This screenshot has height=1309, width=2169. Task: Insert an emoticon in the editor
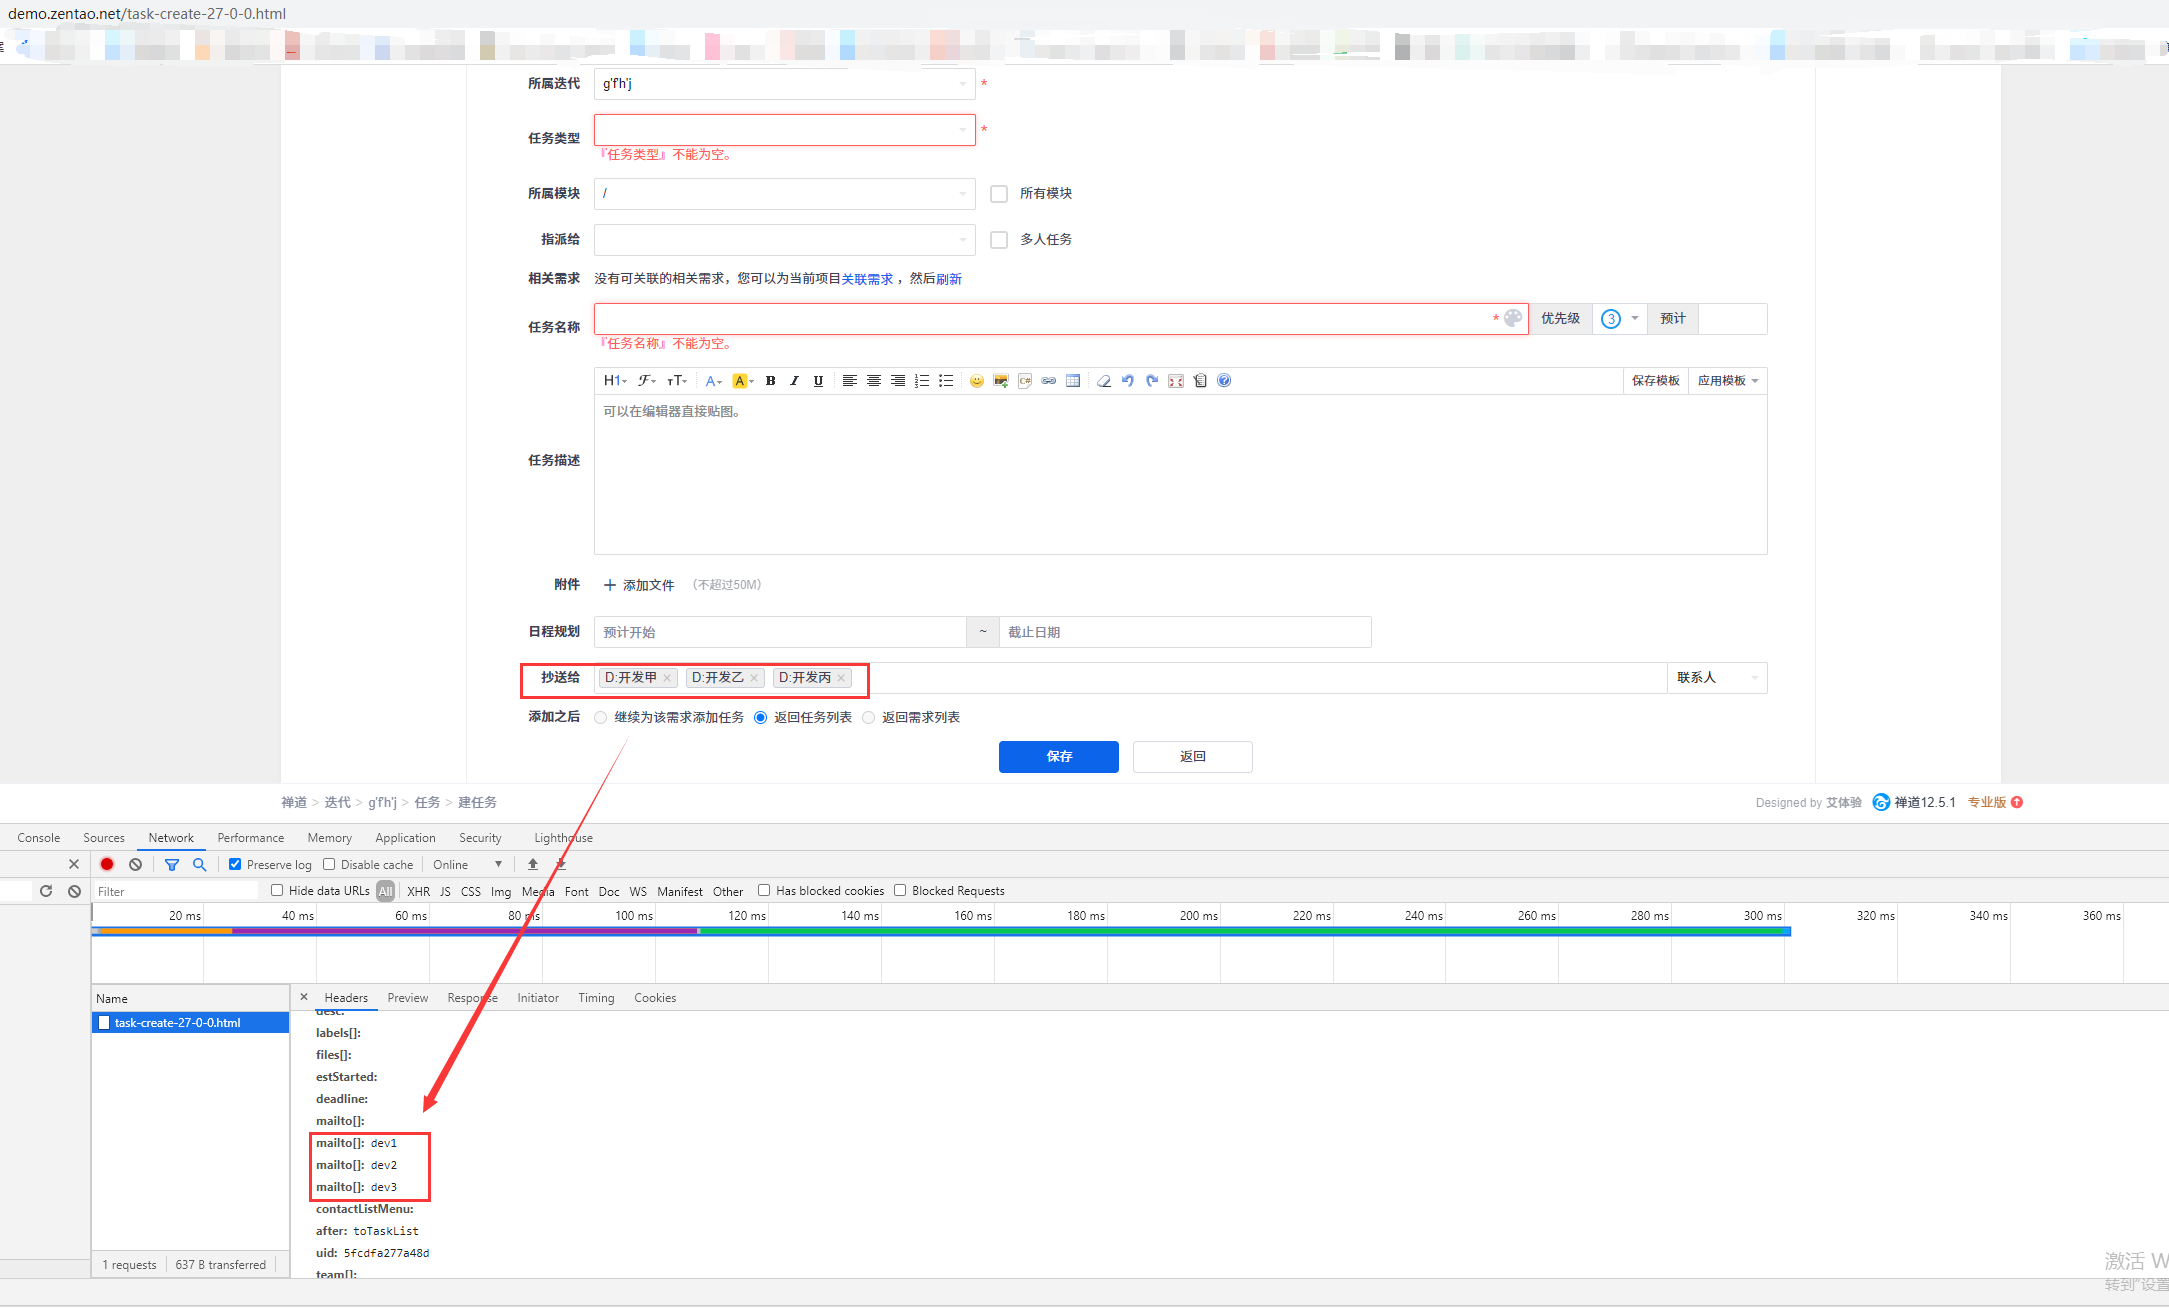[976, 381]
